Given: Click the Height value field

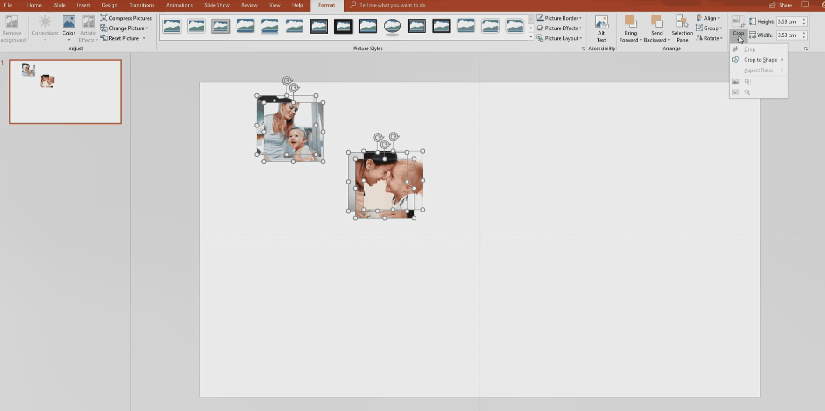Looking at the screenshot, I should pyautogui.click(x=789, y=22).
